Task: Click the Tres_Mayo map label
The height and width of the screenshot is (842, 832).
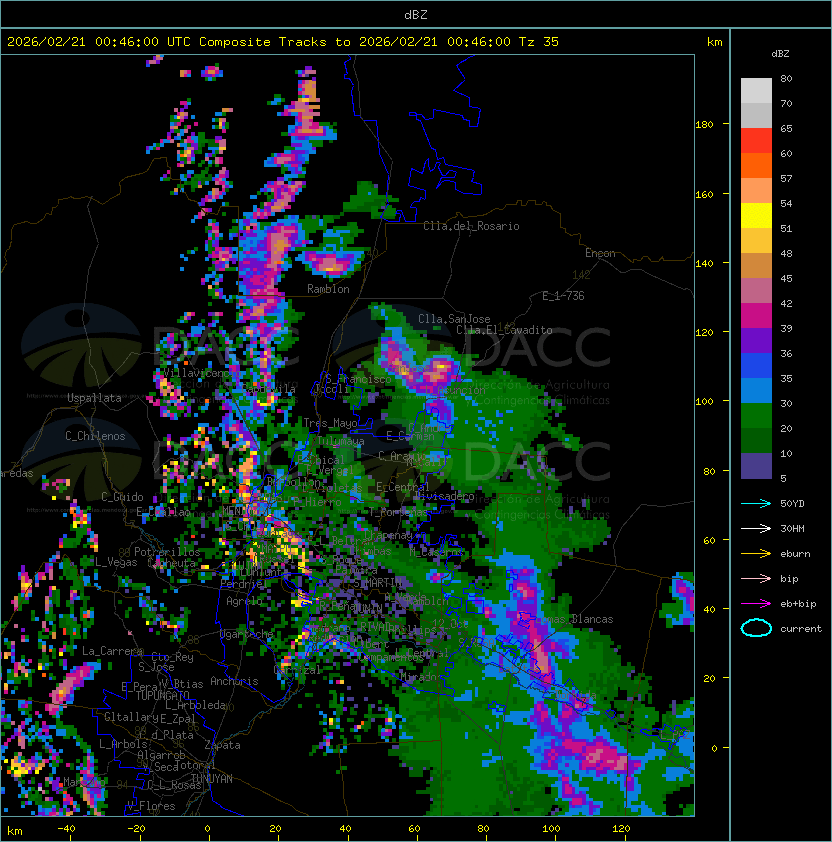Action: [330, 423]
